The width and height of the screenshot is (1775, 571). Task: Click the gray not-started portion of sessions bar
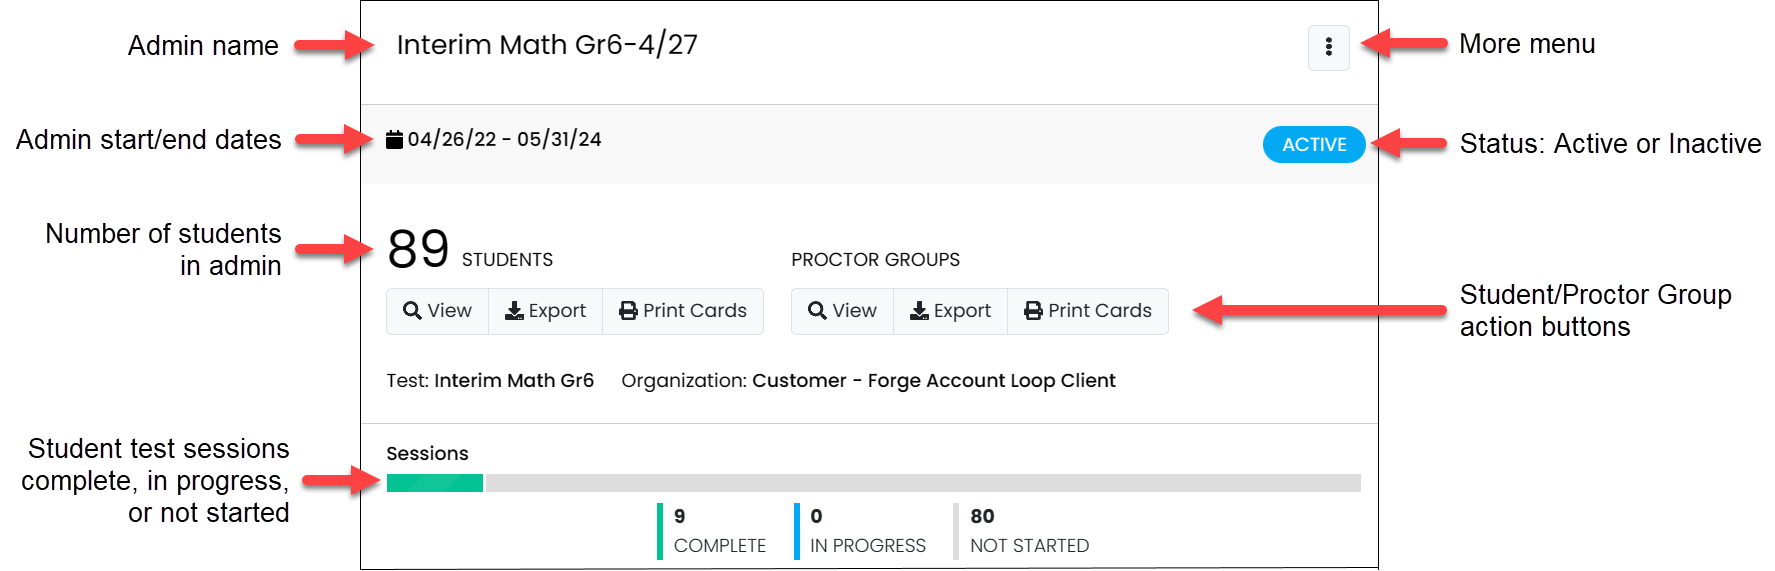(x=920, y=483)
